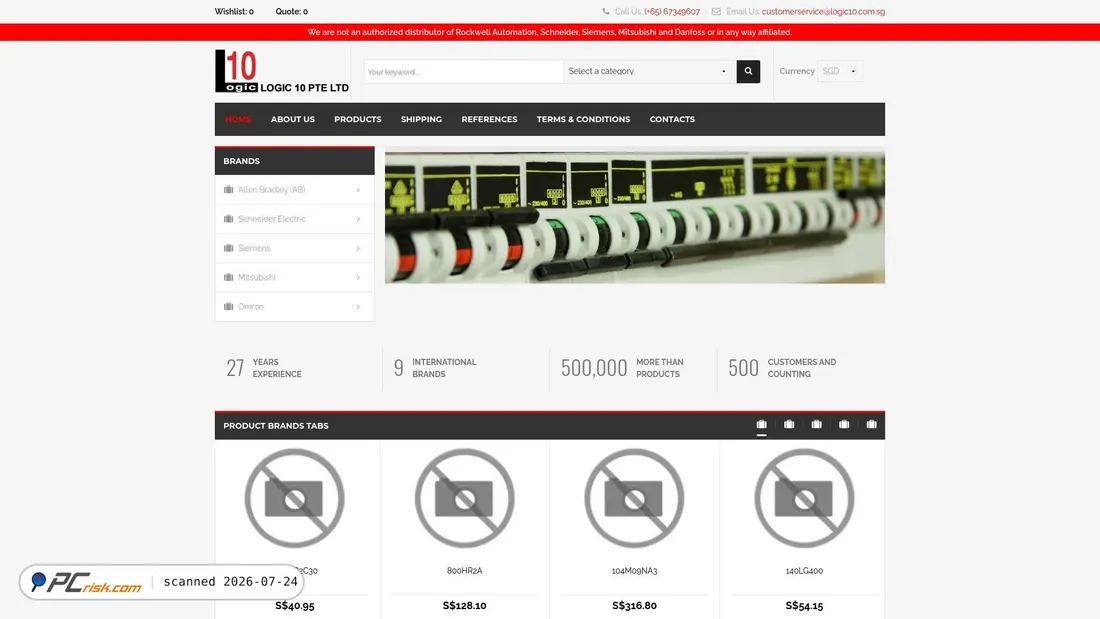1100x619 pixels.
Task: Click 500,000 MORE THAN PRODUCTS stat
Action: [x=622, y=368]
